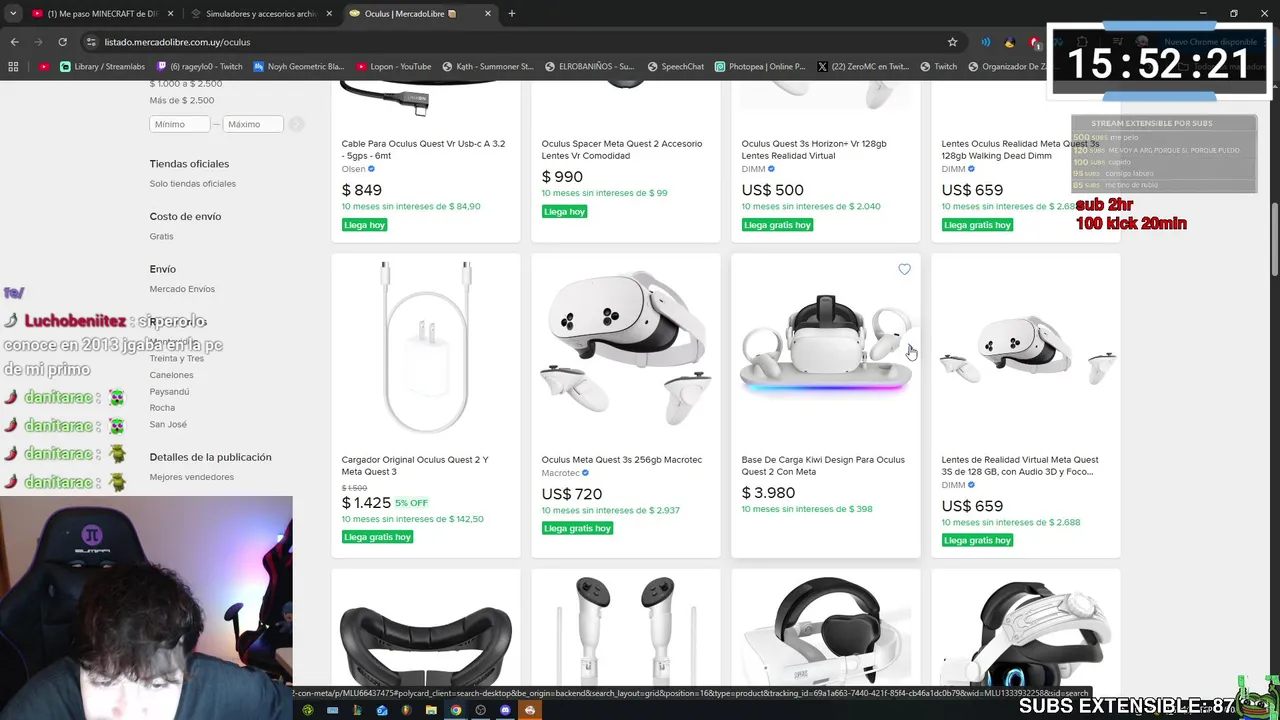Open the Noyh Geometric Bla... bookmark
Viewport: 1280px width, 720px height.
[299, 67]
